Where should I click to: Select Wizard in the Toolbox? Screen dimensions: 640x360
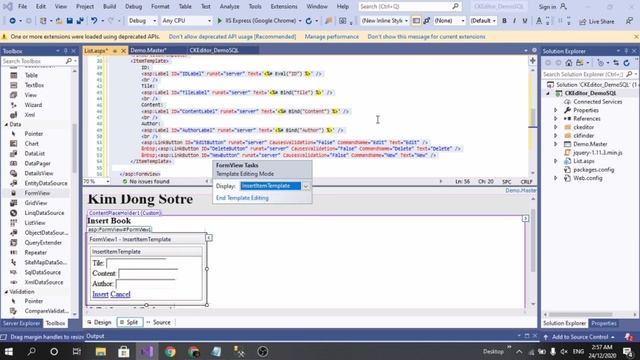pyautogui.click(x=33, y=105)
